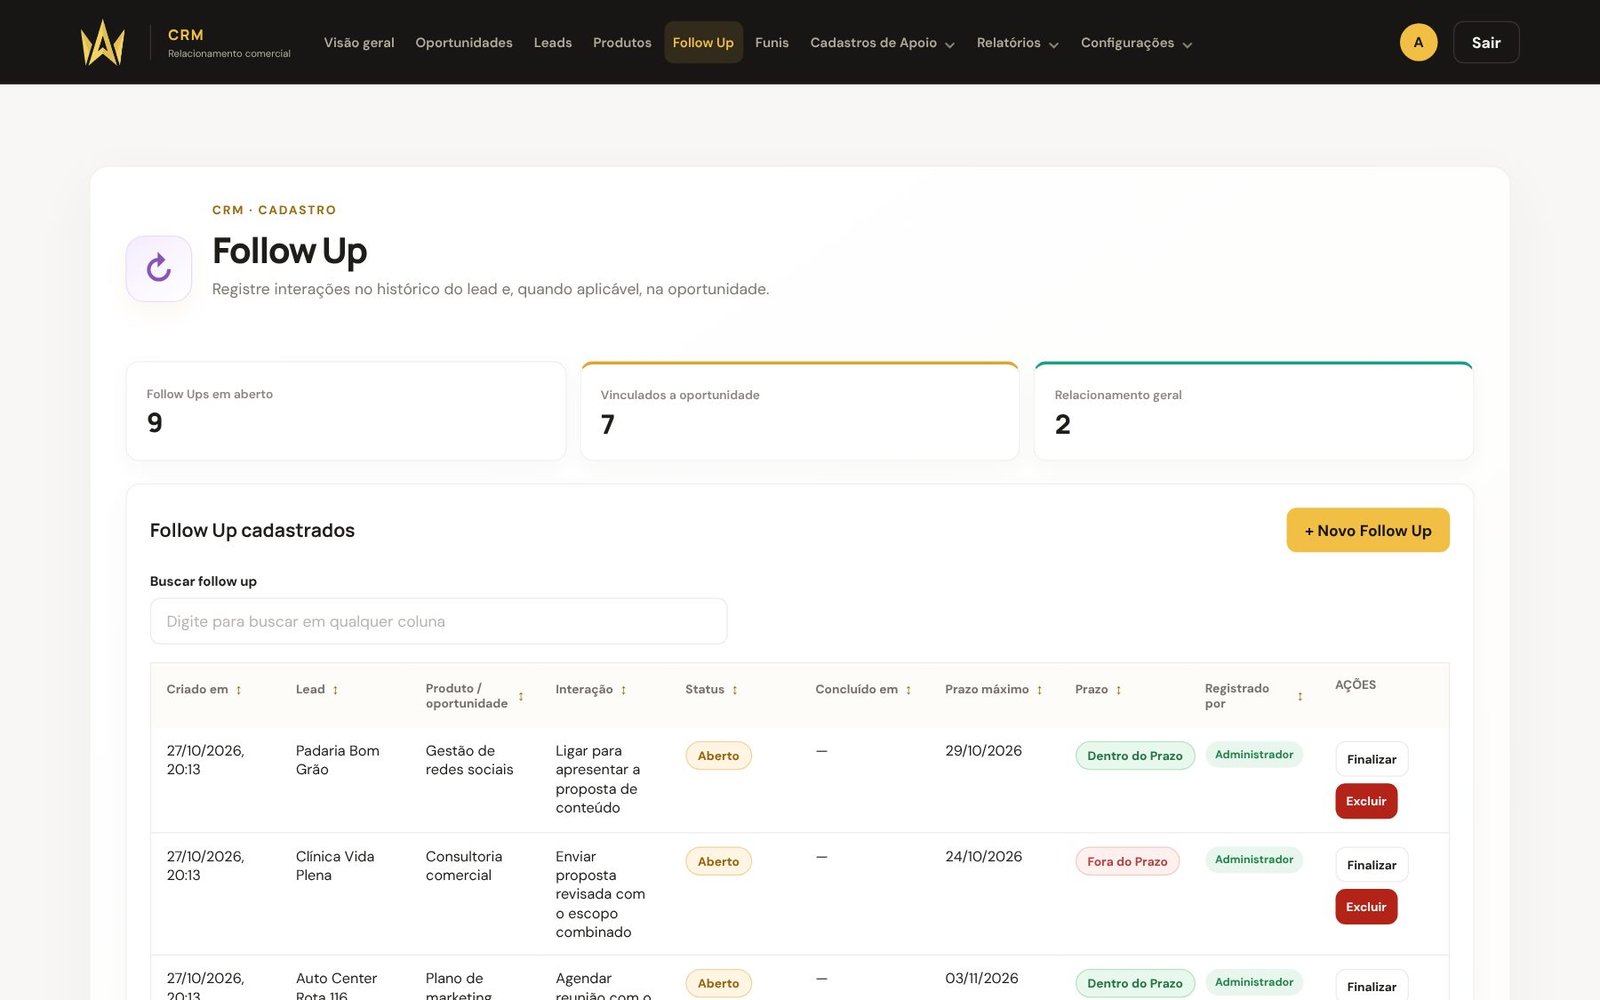Click 'Consultoria comercial' cell
This screenshot has height=1000, width=1600.
(464, 866)
